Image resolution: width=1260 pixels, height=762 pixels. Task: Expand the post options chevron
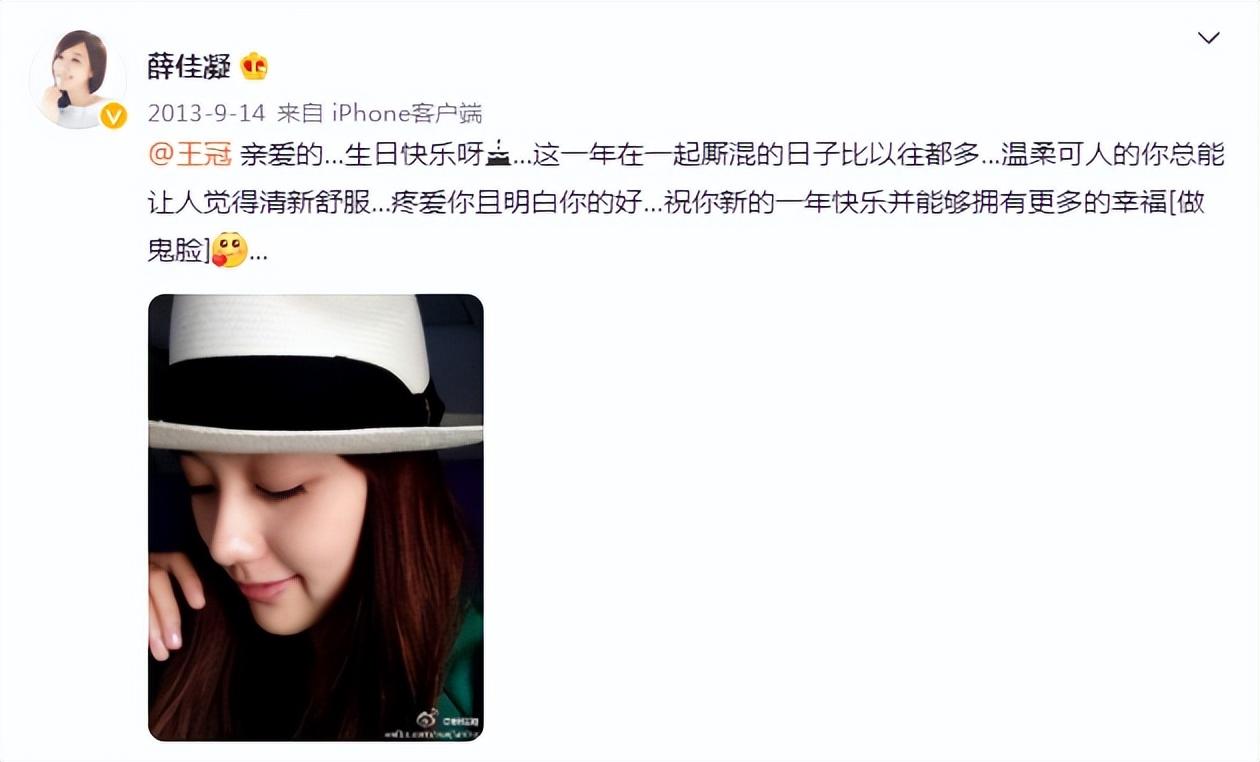coord(1208,38)
